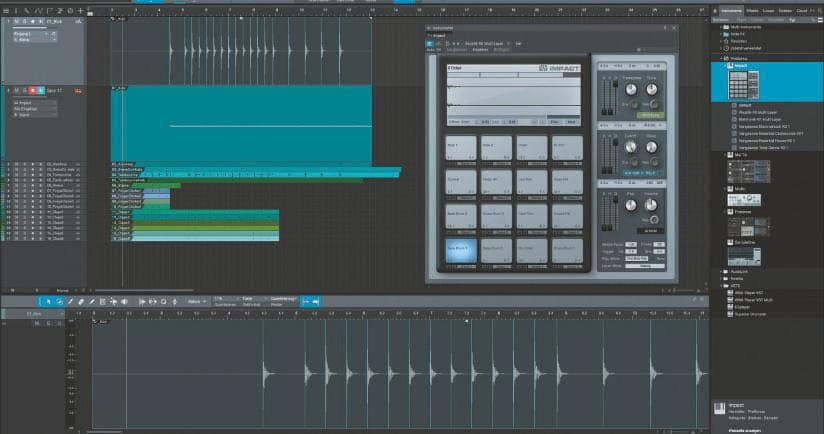This screenshot has height=434, width=824.
Task: Solo the 01_Kick audio track
Action: 24,22
